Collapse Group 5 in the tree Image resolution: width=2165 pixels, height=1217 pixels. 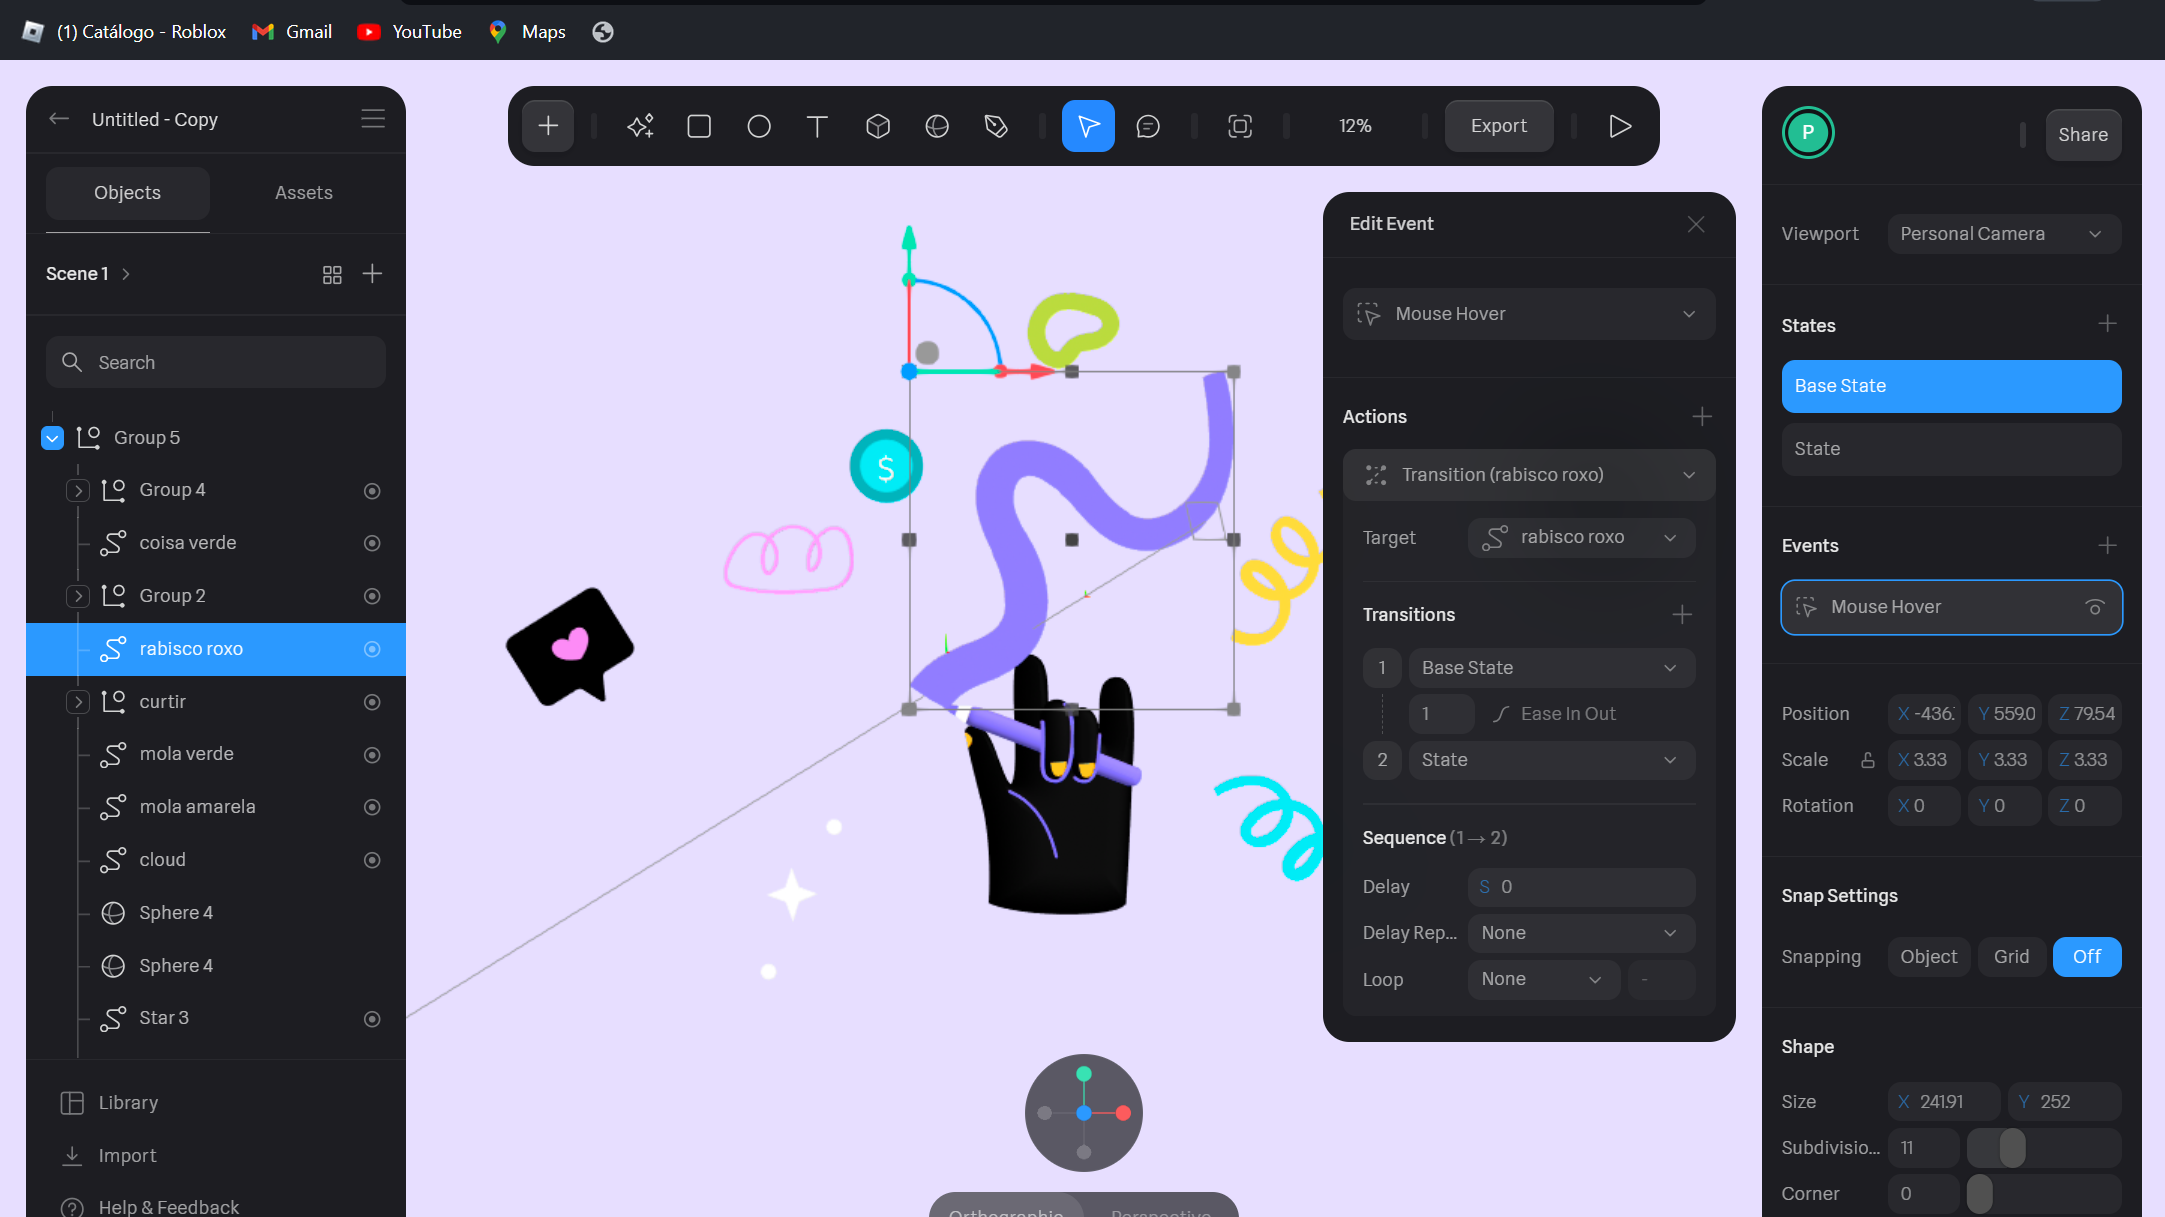point(53,438)
